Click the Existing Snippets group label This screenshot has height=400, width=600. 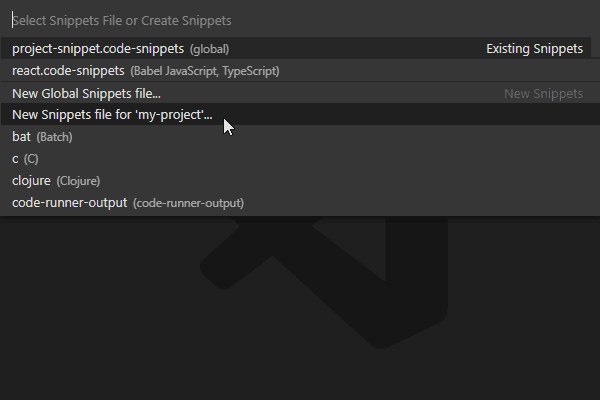[x=535, y=49]
